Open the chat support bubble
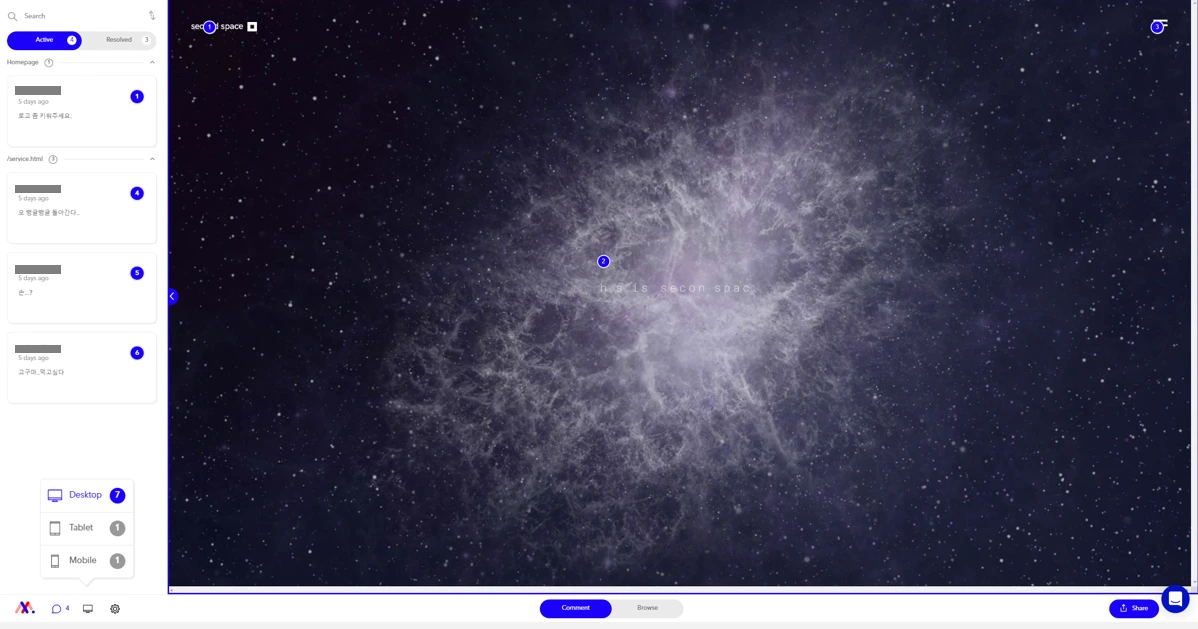 tap(1175, 598)
